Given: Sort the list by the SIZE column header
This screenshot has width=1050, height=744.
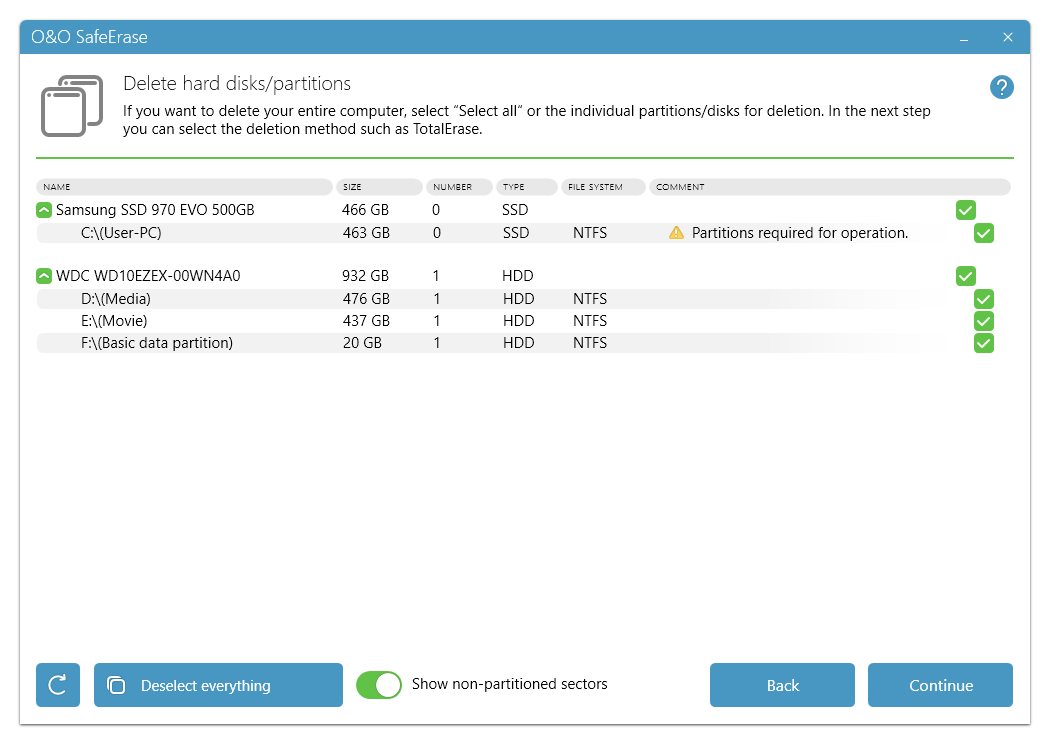Looking at the screenshot, I should click(x=379, y=187).
